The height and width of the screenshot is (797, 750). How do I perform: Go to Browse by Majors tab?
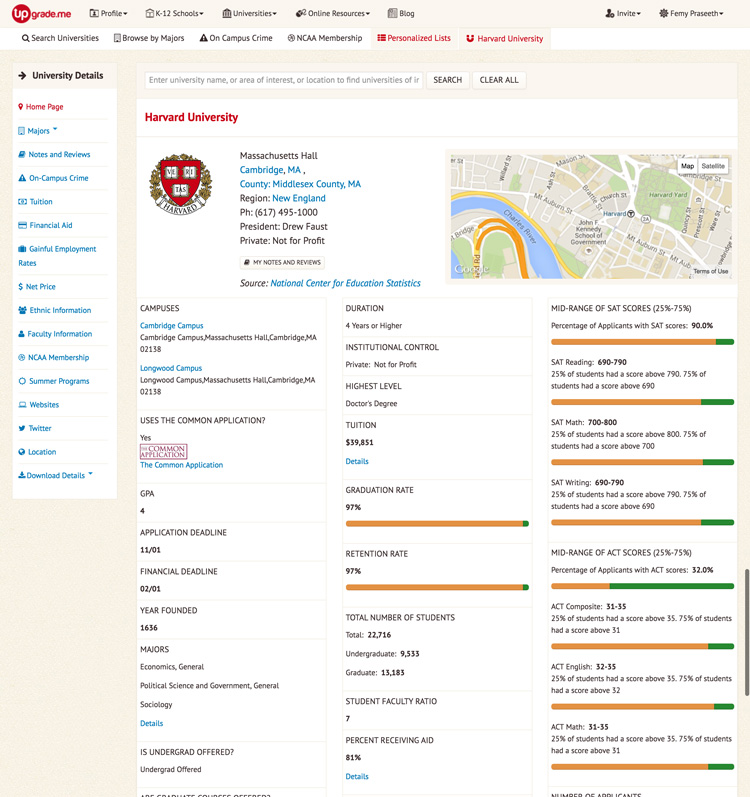click(x=149, y=38)
